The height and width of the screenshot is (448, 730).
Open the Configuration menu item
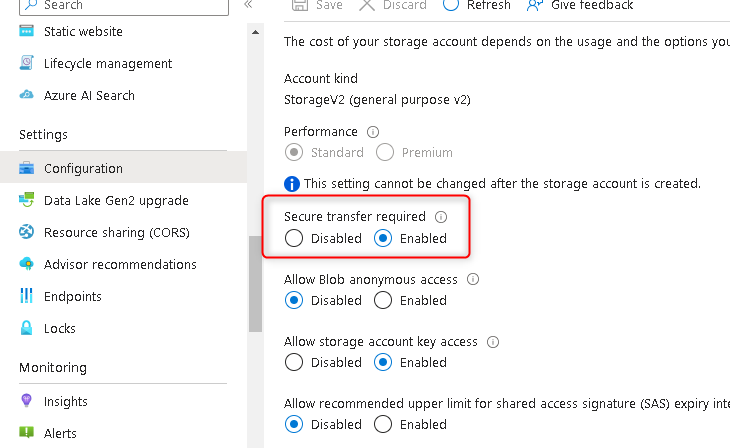coord(83,169)
